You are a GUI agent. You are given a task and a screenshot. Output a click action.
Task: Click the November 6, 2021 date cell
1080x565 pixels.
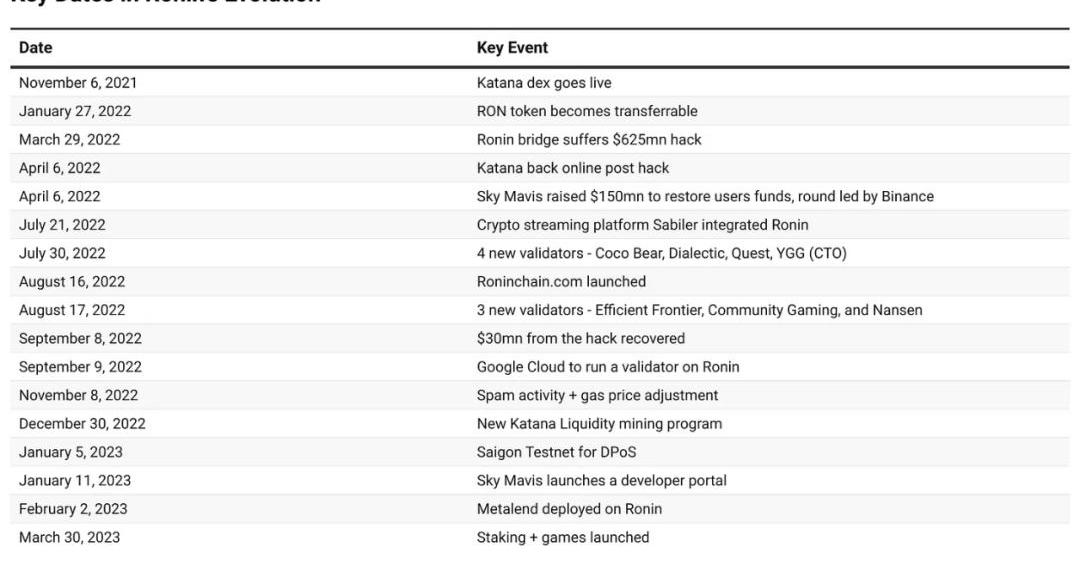click(x=78, y=83)
